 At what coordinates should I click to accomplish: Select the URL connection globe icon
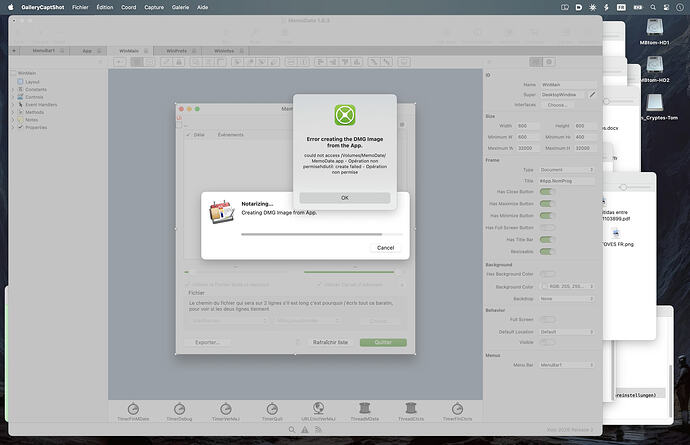click(x=319, y=408)
